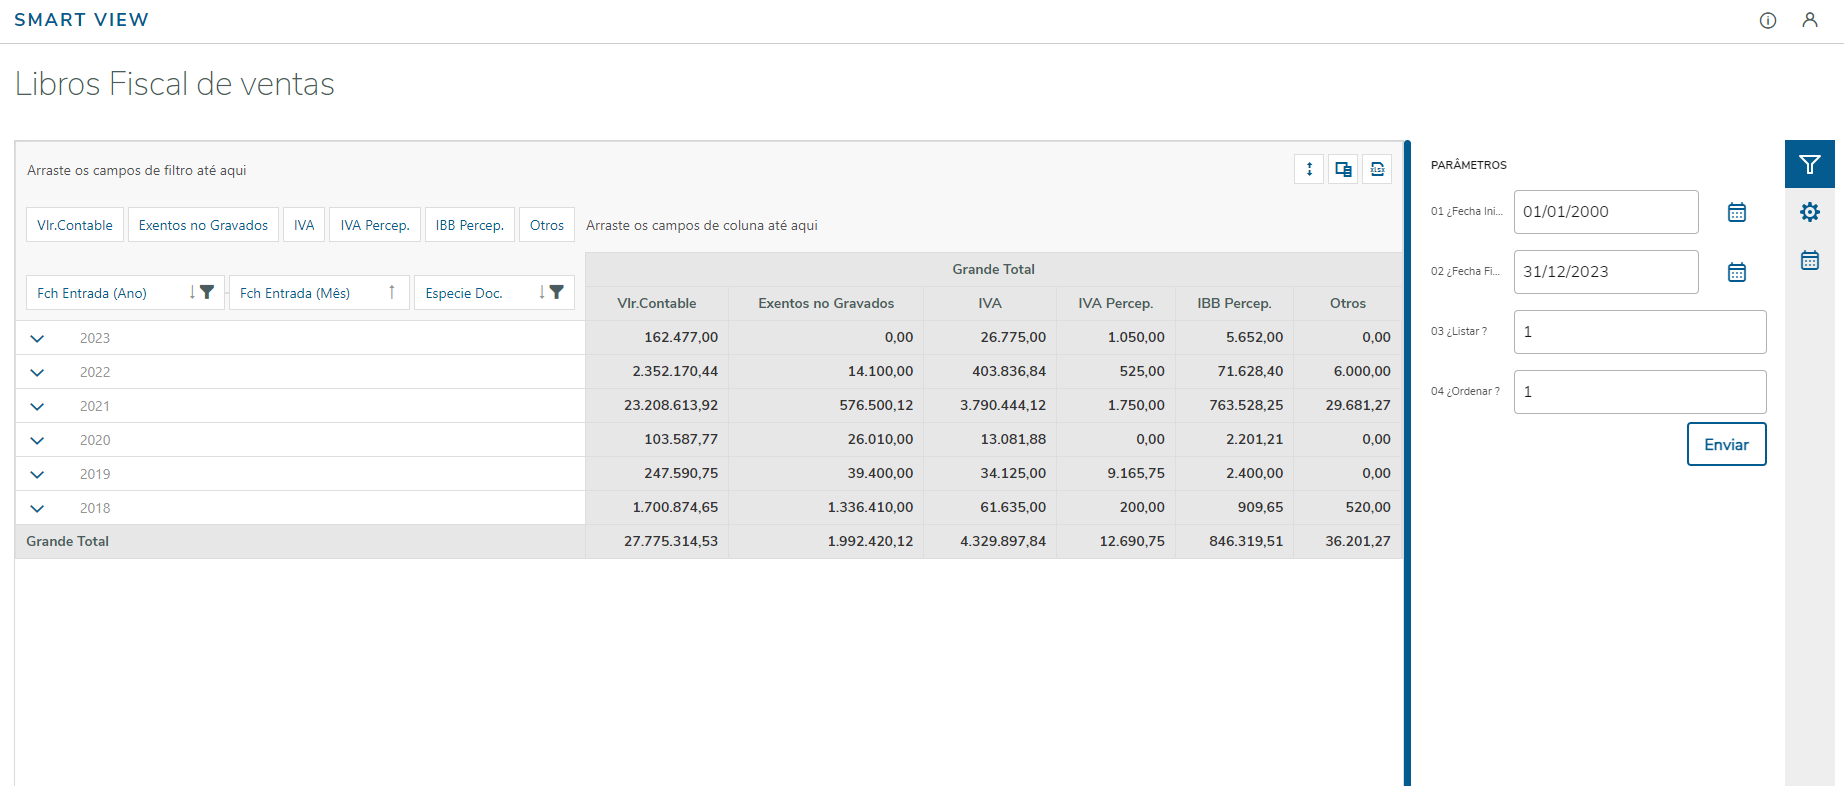Screen dimensions: 1844x786
Task: Click the sidebar calendar icon below gear
Action: coord(1809,260)
